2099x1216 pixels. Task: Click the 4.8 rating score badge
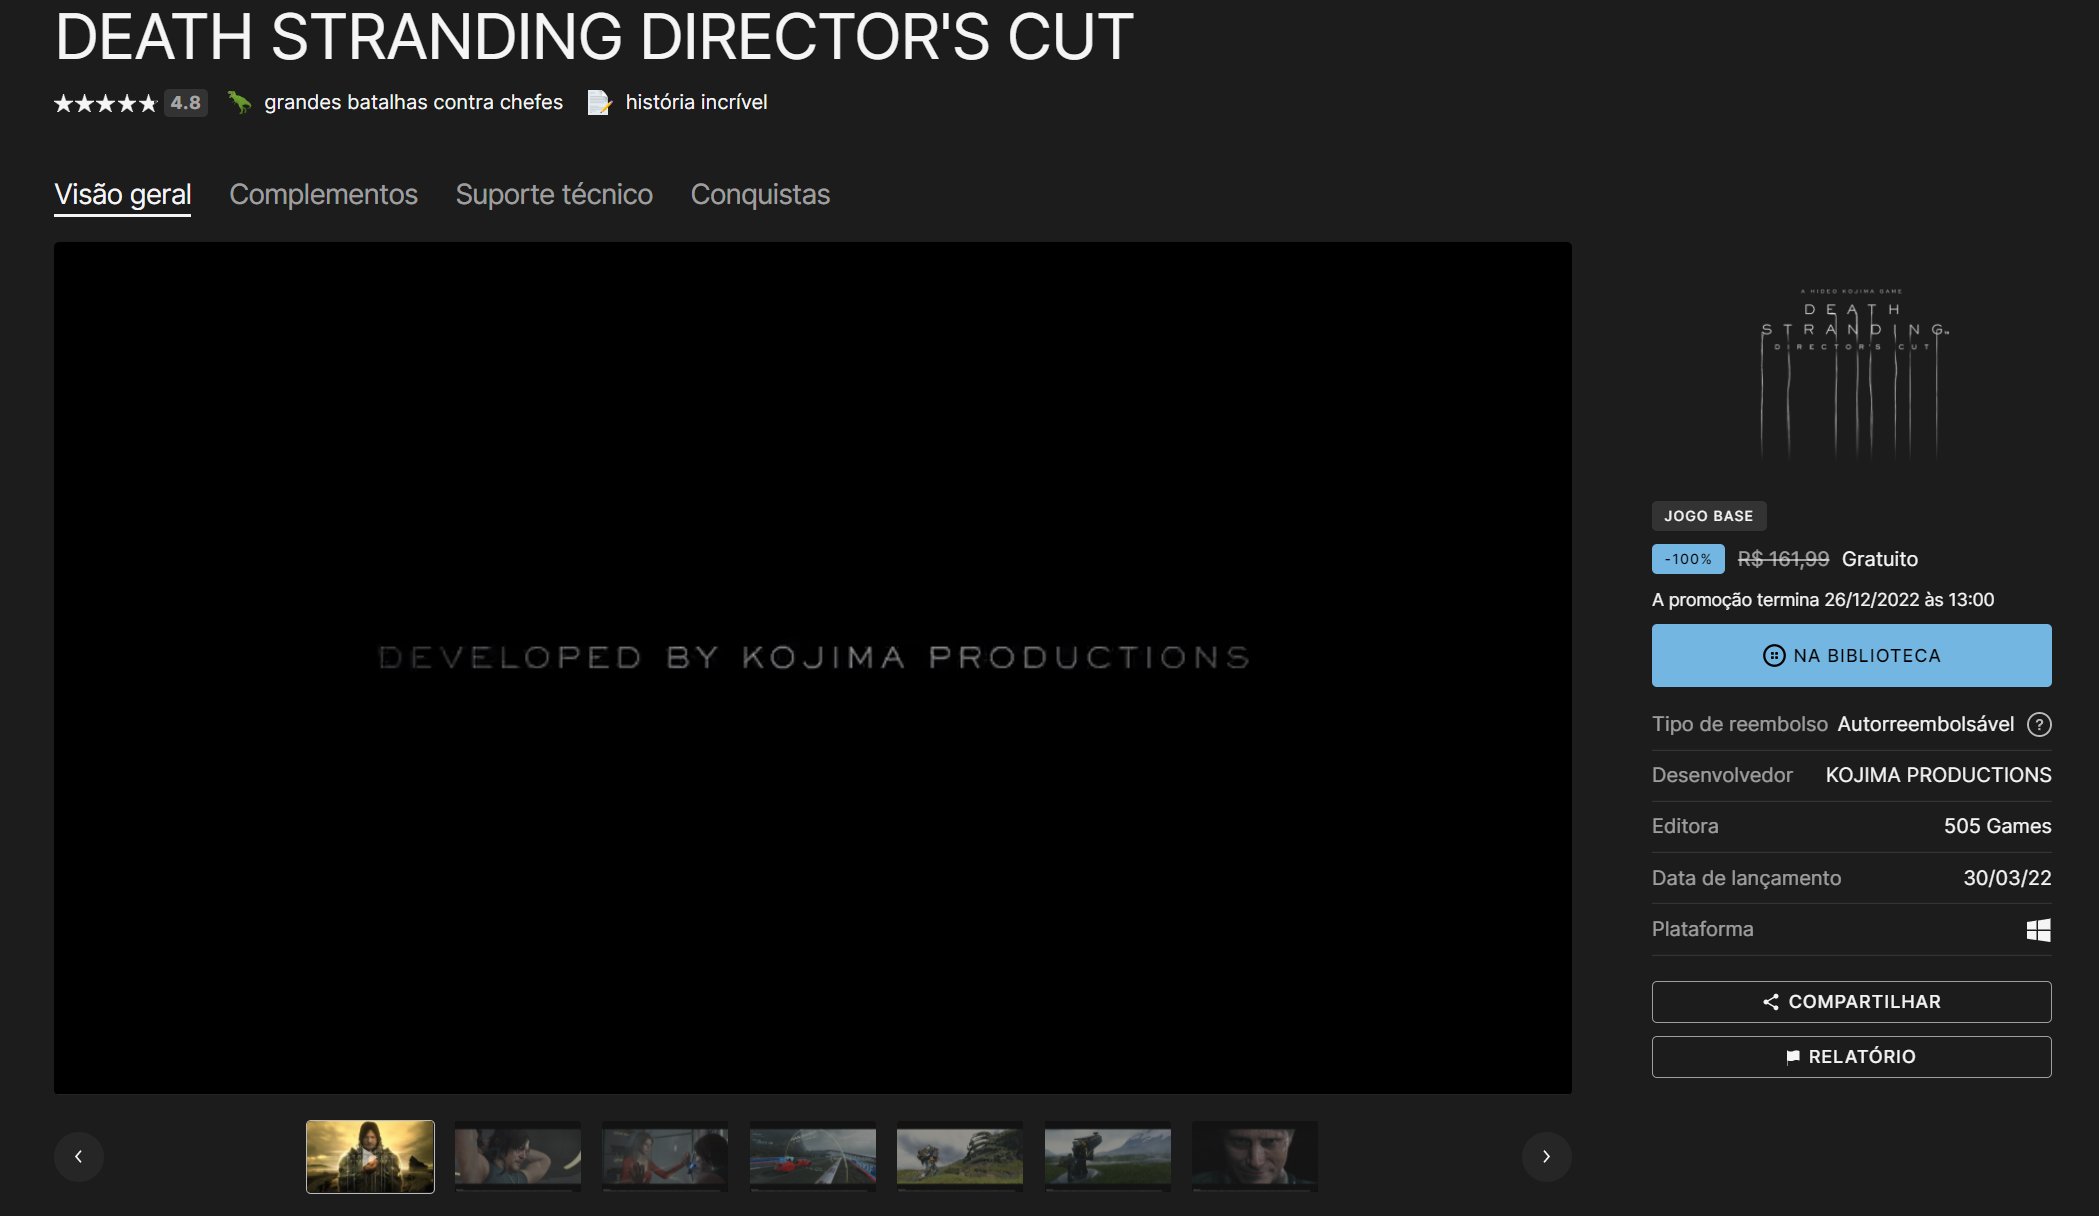[x=185, y=103]
